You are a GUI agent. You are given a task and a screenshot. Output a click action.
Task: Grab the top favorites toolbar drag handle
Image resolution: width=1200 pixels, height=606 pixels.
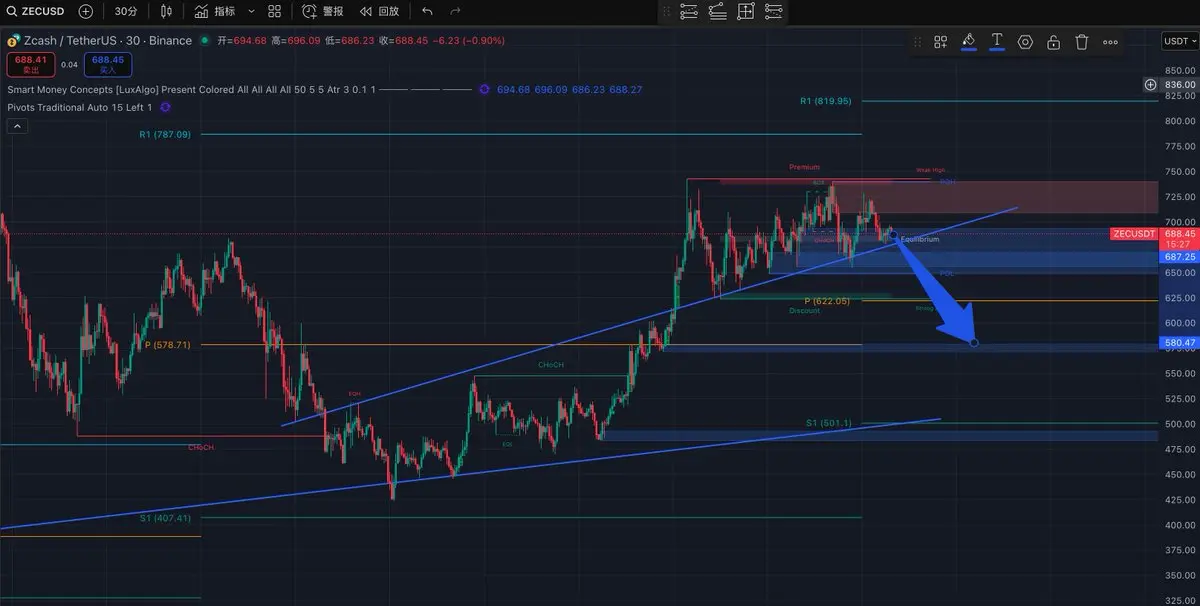(x=666, y=12)
